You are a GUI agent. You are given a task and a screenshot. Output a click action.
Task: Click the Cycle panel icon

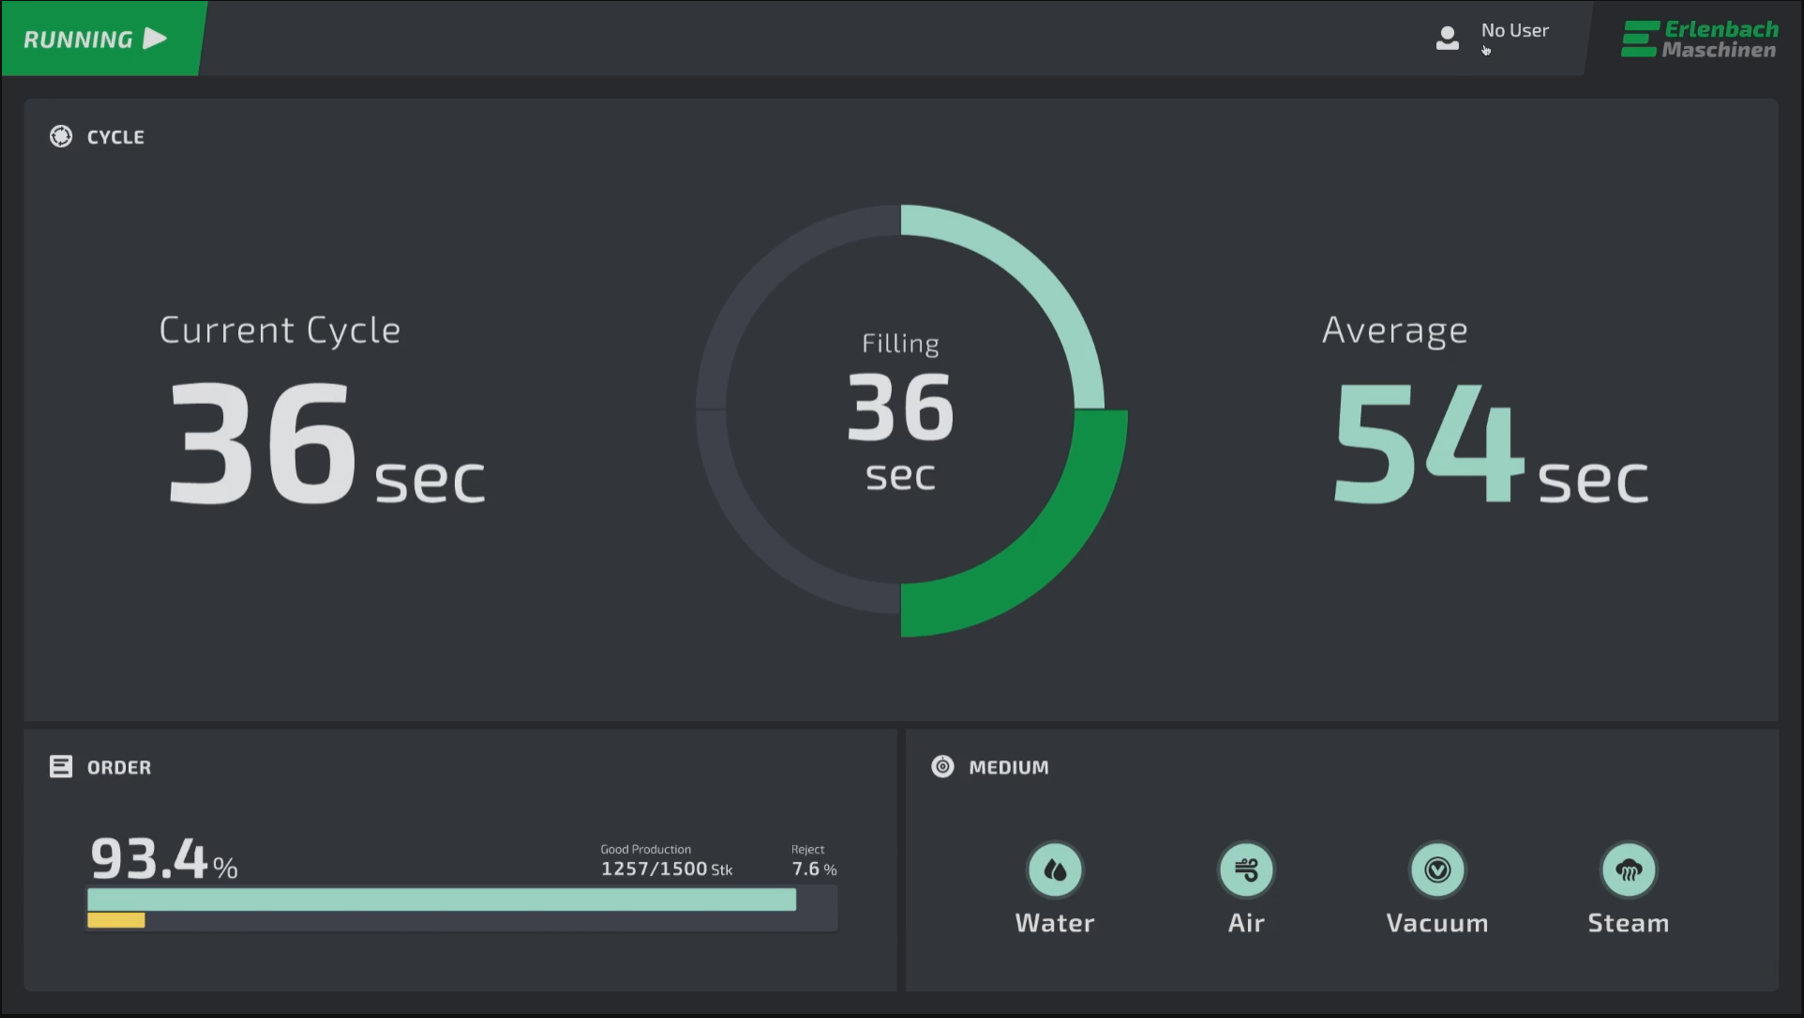tap(61, 136)
